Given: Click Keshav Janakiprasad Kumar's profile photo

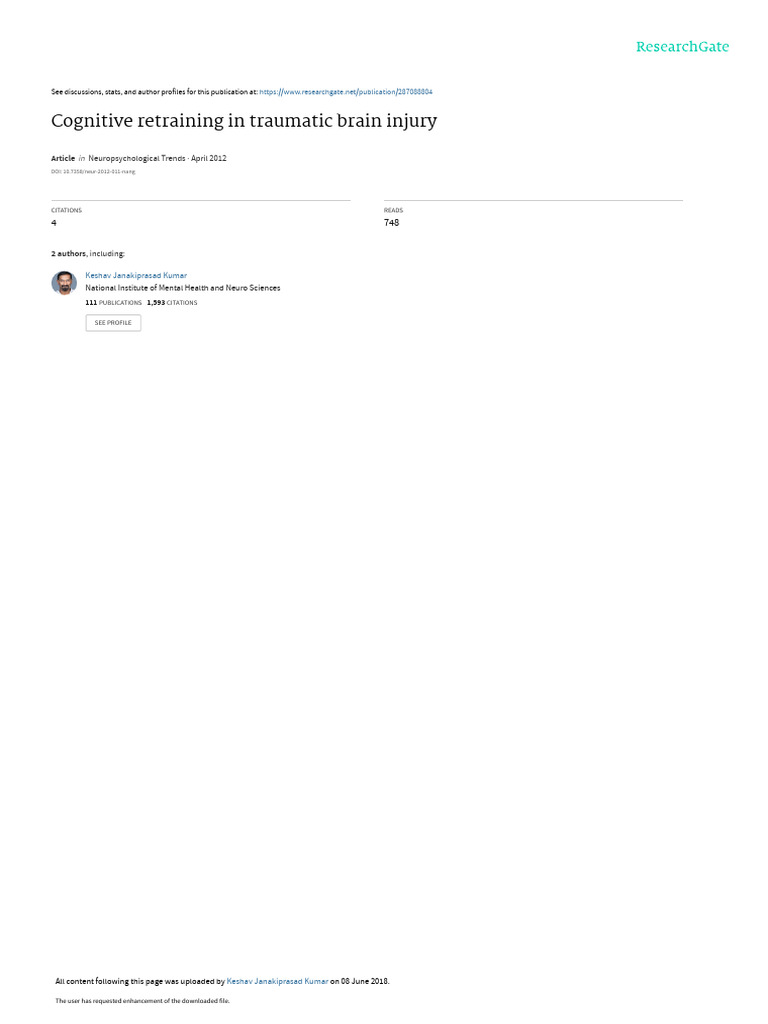Looking at the screenshot, I should [64, 283].
